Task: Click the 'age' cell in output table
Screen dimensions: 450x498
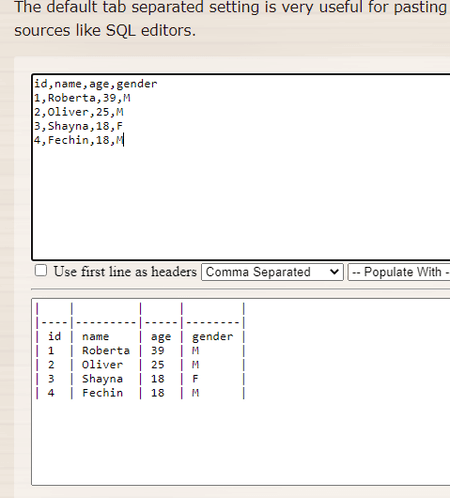Action: (x=161, y=337)
